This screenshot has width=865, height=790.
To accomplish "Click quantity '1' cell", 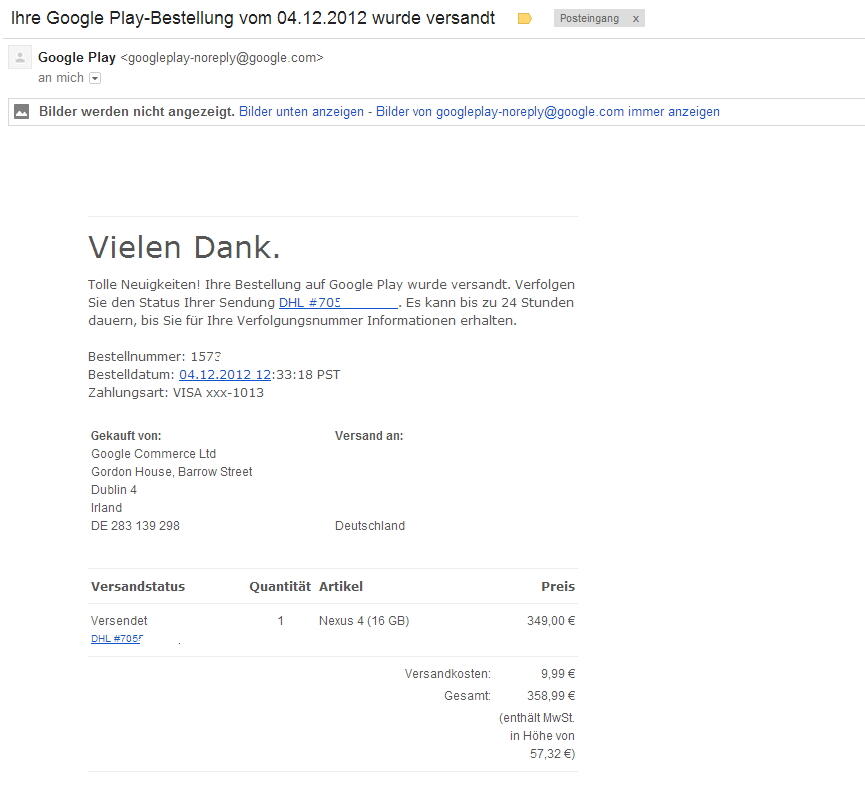I will 280,621.
